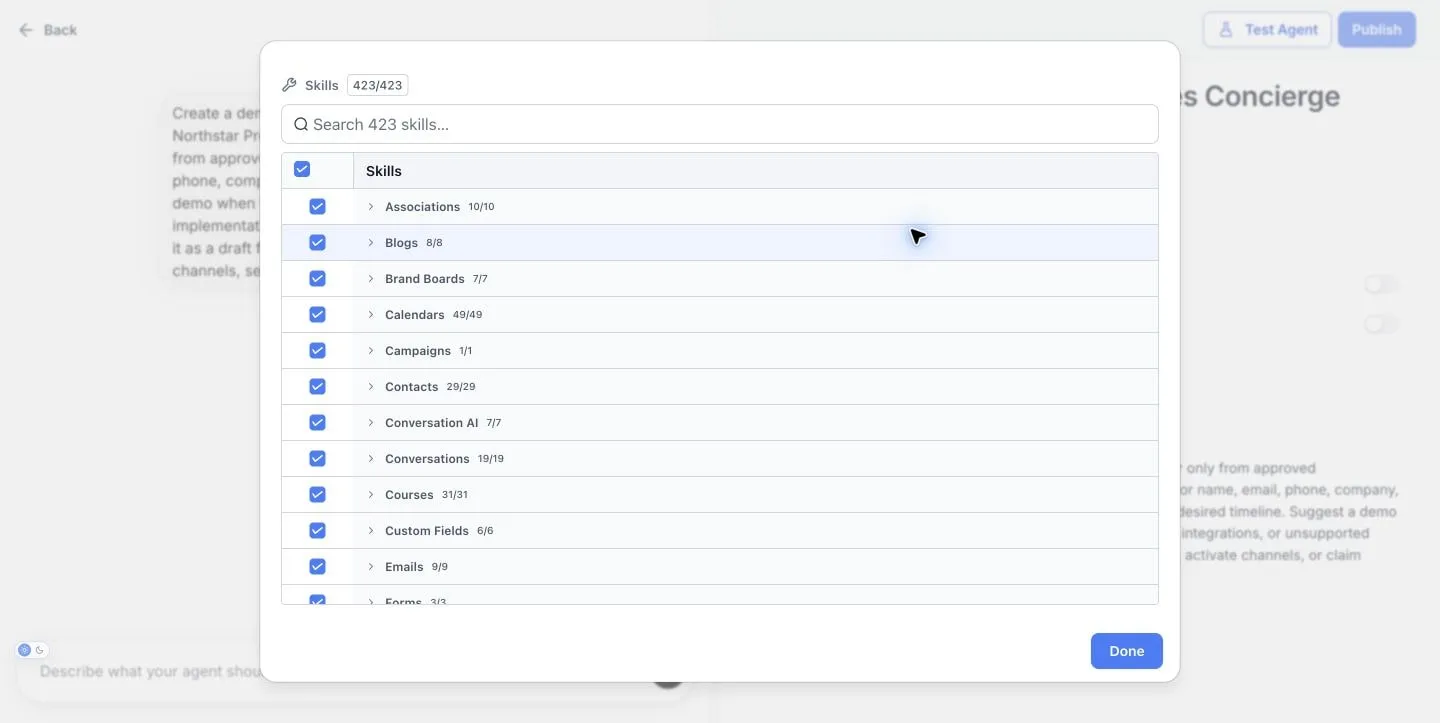Click the Done button
The image size is (1440, 723).
(1126, 651)
